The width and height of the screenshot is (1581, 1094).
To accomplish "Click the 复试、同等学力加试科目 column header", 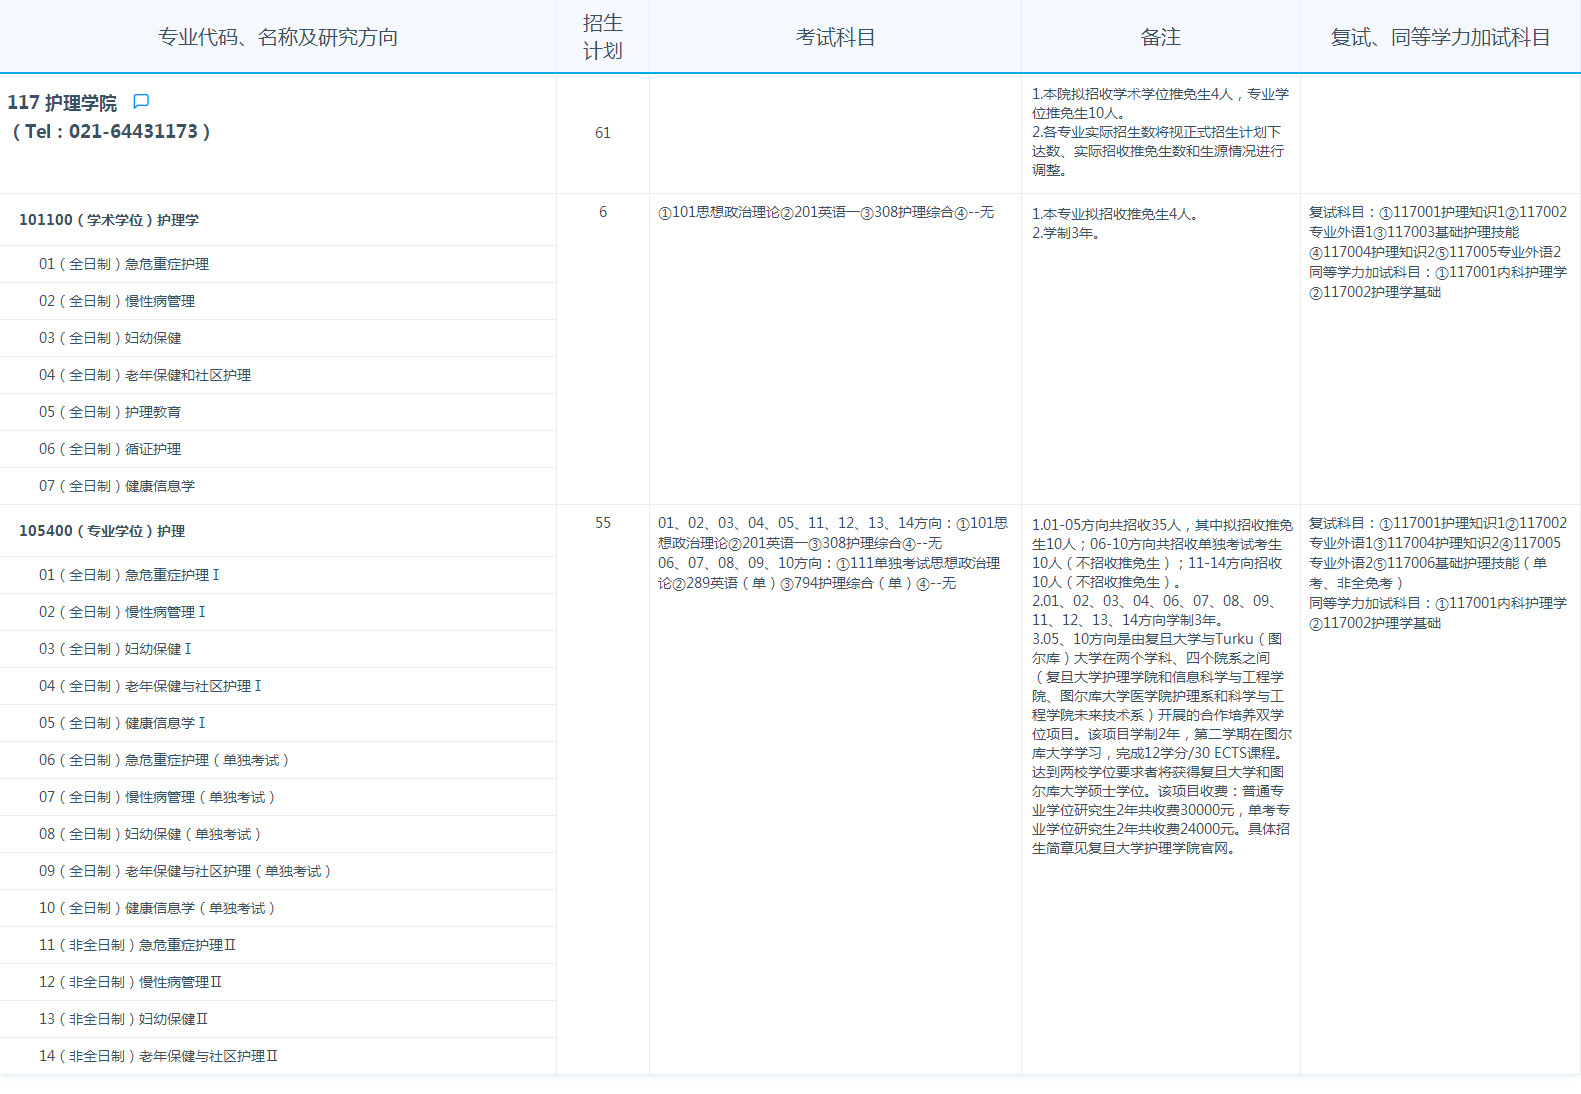I will click(1439, 37).
